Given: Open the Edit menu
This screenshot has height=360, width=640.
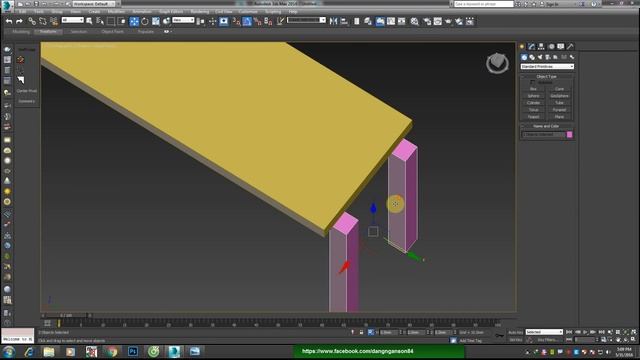Looking at the screenshot, I should (x=23, y=11).
